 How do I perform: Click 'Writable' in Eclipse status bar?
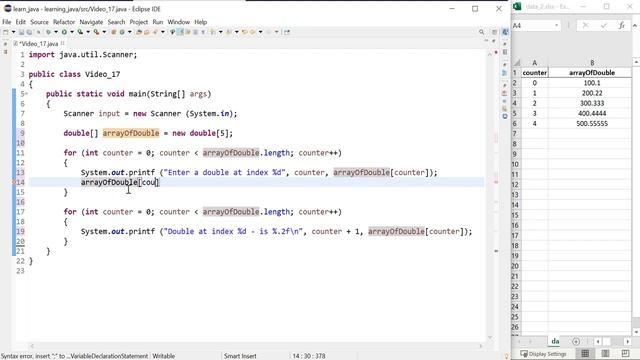pos(164,356)
